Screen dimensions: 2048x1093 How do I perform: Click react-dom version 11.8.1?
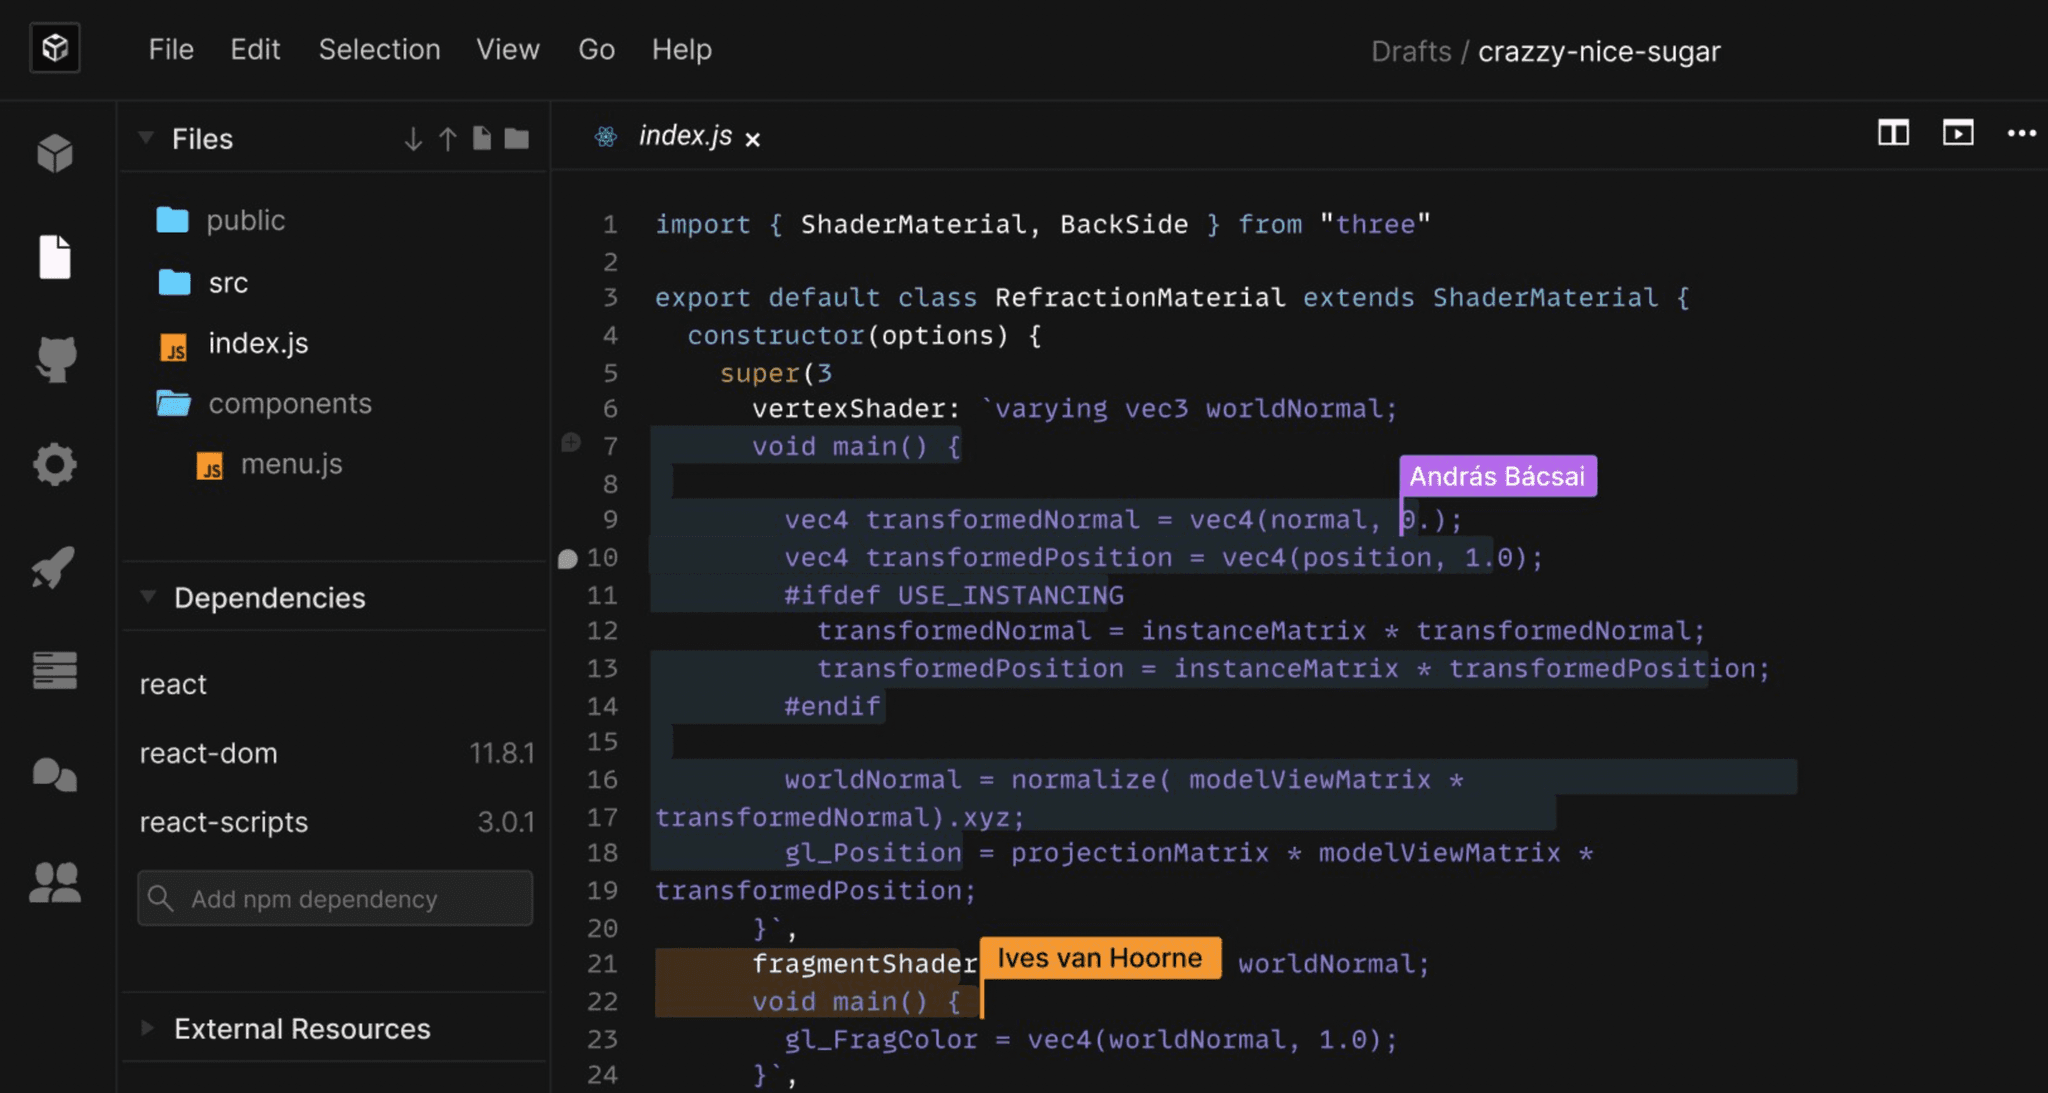[502, 753]
